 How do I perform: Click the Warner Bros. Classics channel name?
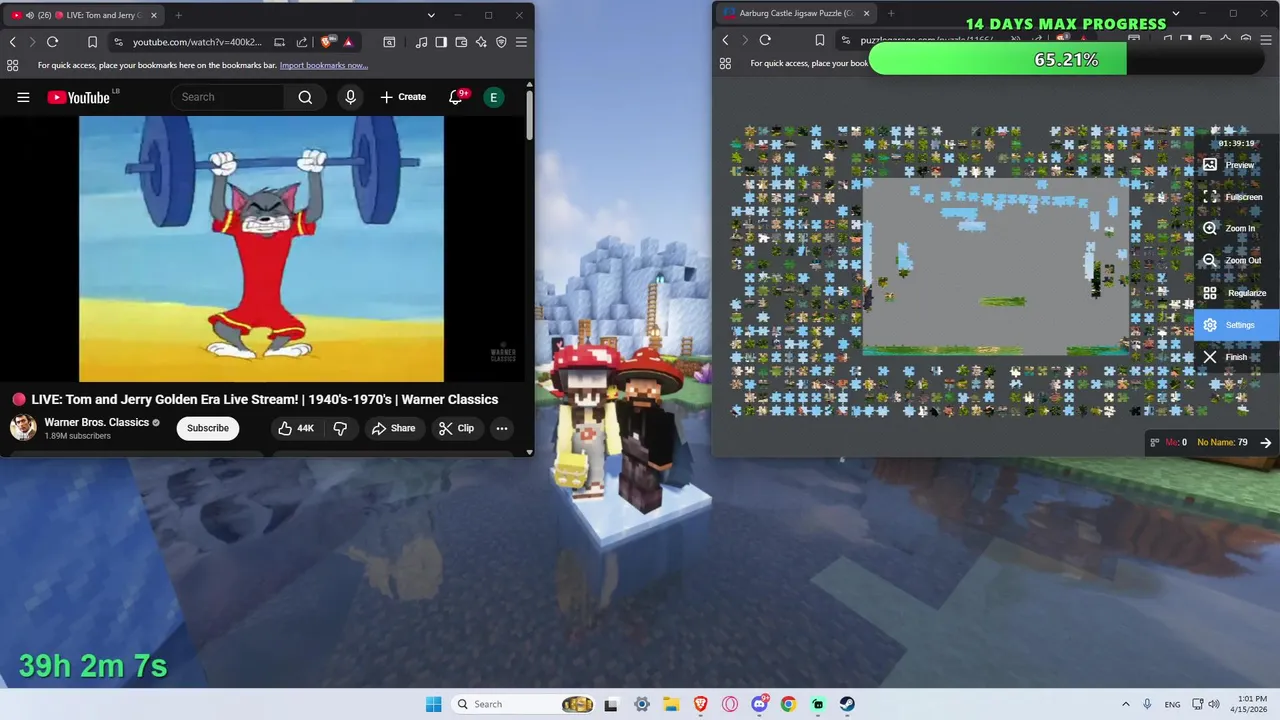[97, 422]
